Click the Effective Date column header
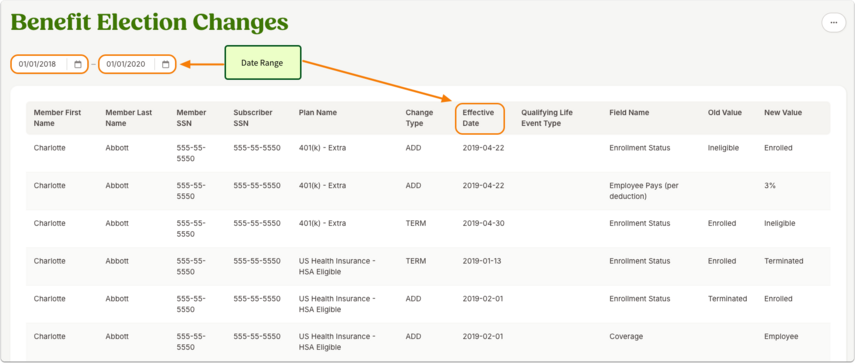Image resolution: width=855 pixels, height=363 pixels. 478,118
